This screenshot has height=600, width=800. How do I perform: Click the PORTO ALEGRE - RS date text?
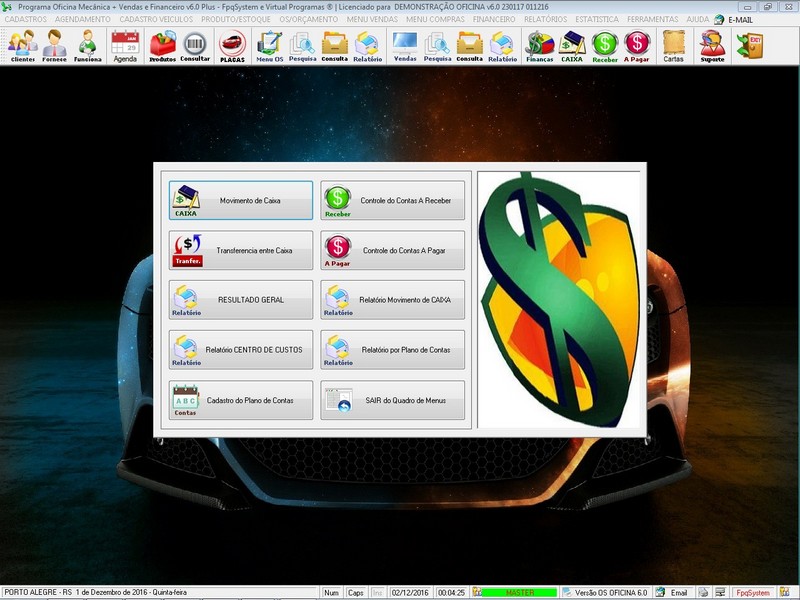95,592
